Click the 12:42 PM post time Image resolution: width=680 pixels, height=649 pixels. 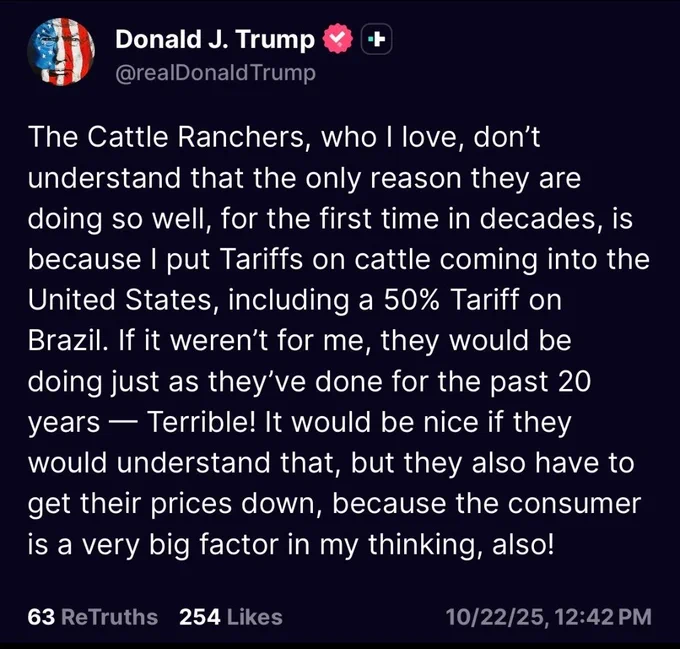tap(603, 617)
